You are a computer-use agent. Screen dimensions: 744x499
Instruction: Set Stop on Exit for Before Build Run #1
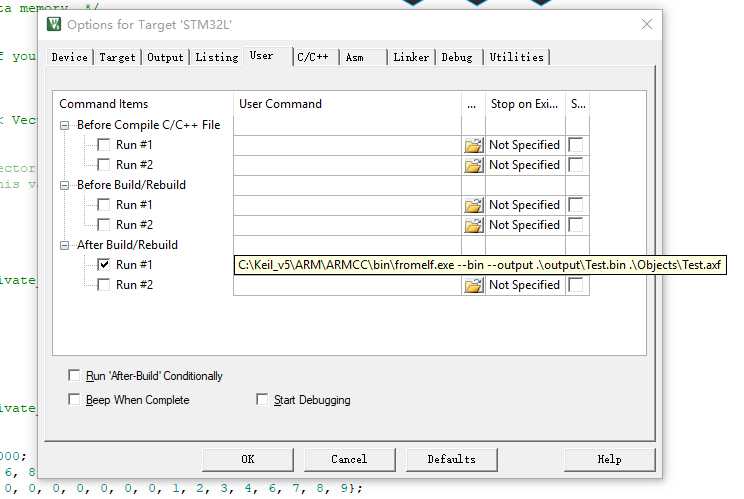(525, 205)
